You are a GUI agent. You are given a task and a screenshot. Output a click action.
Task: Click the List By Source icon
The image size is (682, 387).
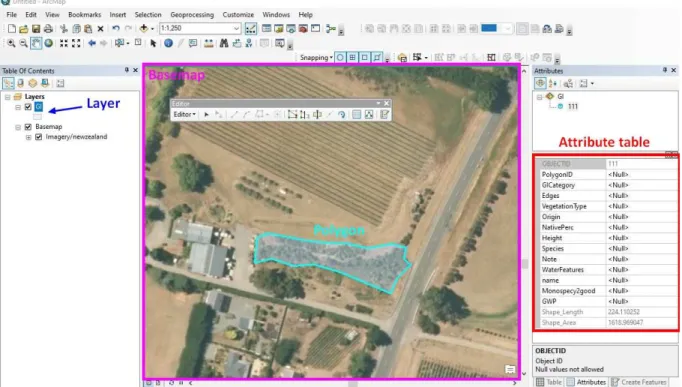click(x=20, y=83)
